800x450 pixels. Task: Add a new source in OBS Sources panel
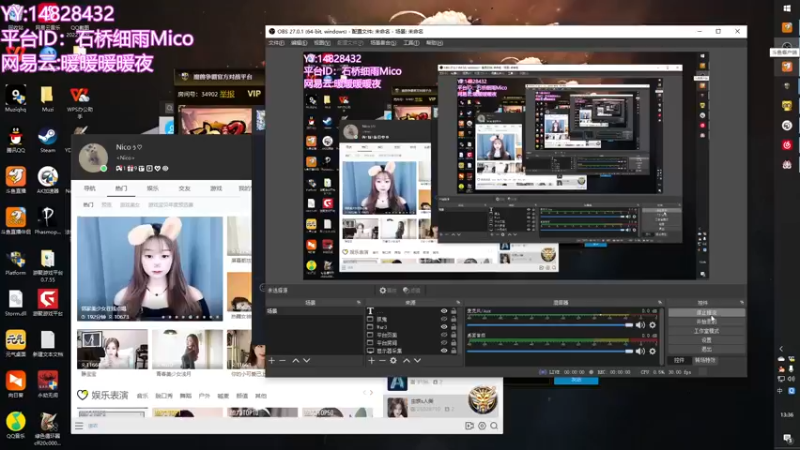coord(371,360)
